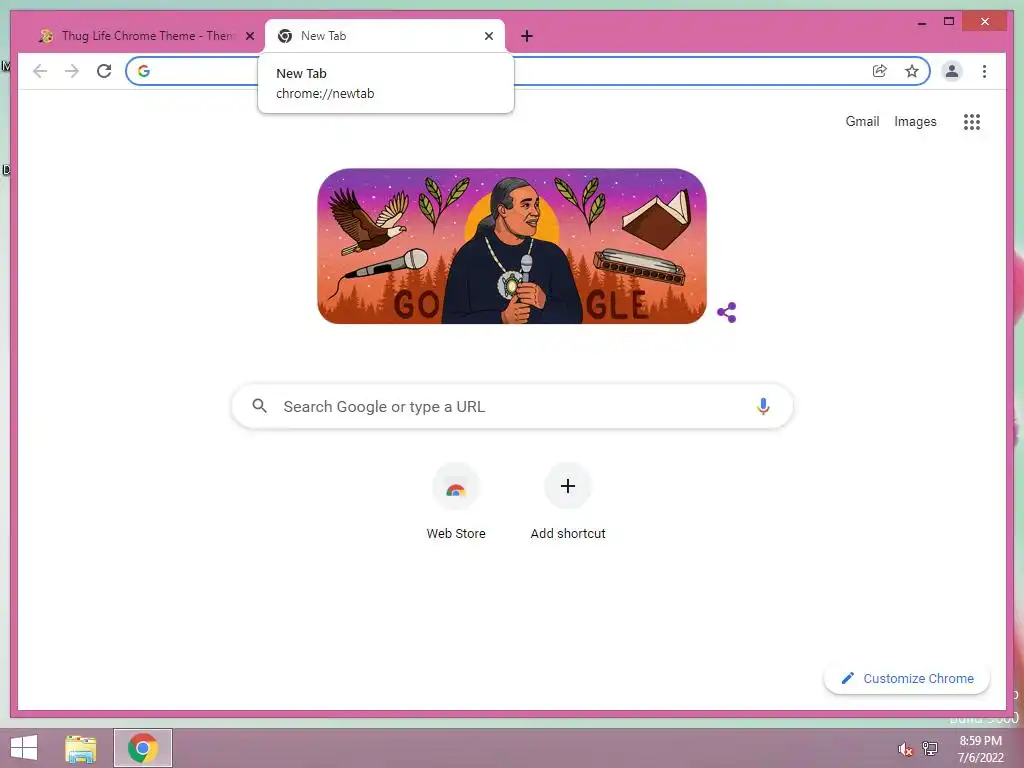Click the magnifier icon in search box
The width and height of the screenshot is (1024, 768).
(259, 406)
